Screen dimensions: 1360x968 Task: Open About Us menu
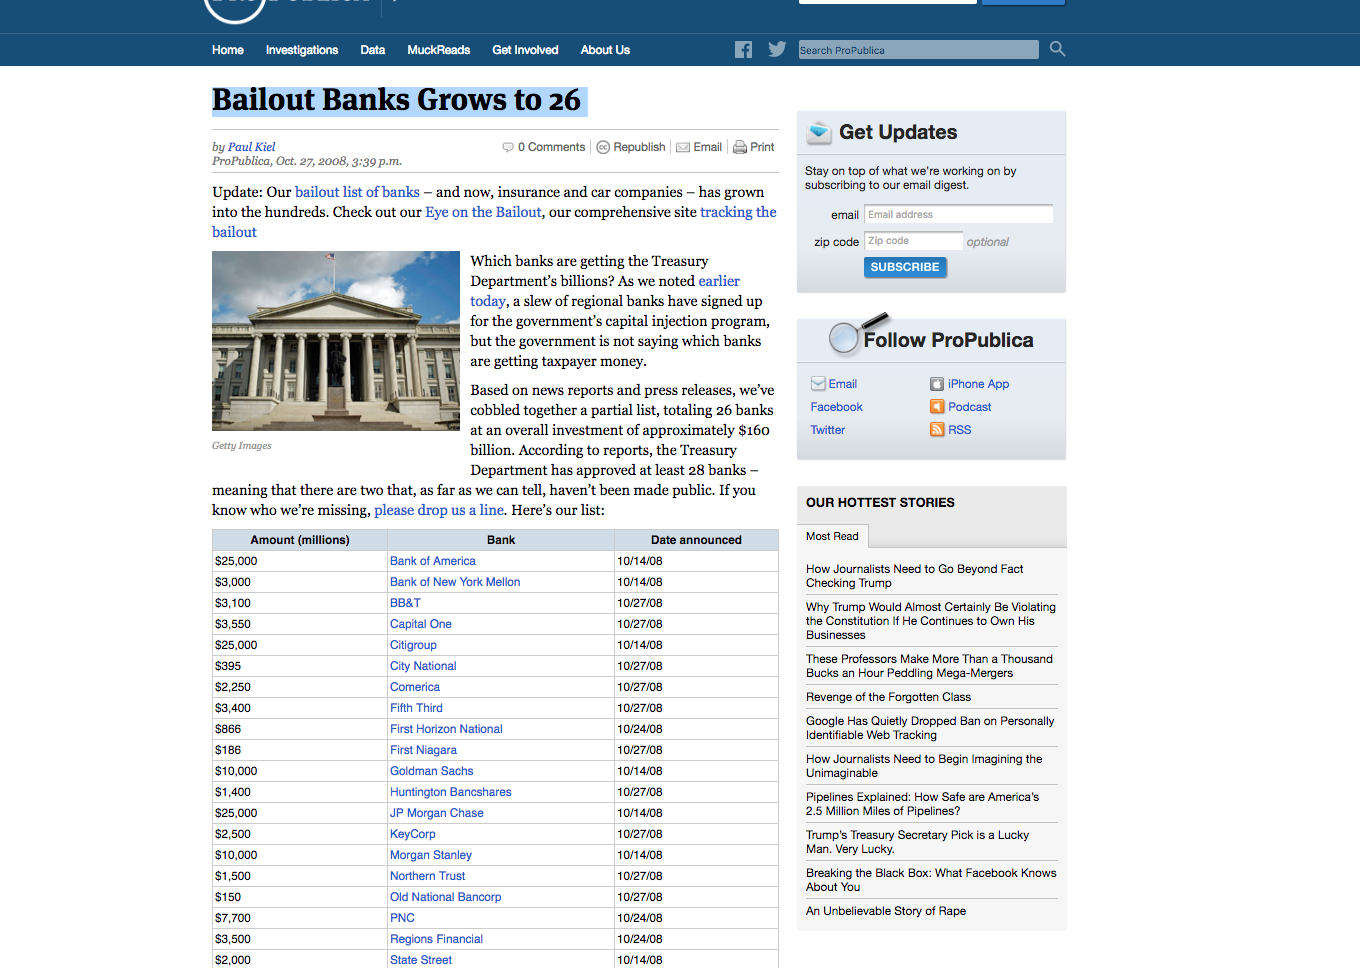[x=605, y=50]
